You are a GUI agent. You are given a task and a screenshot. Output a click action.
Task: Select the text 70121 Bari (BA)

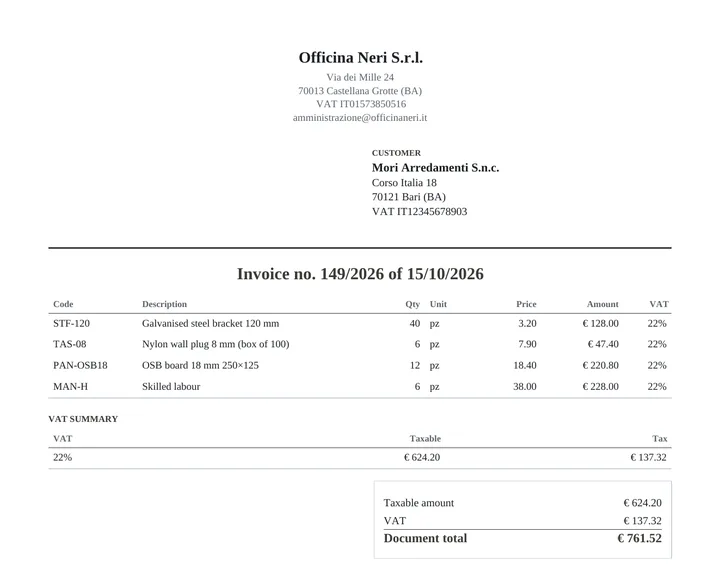click(409, 197)
